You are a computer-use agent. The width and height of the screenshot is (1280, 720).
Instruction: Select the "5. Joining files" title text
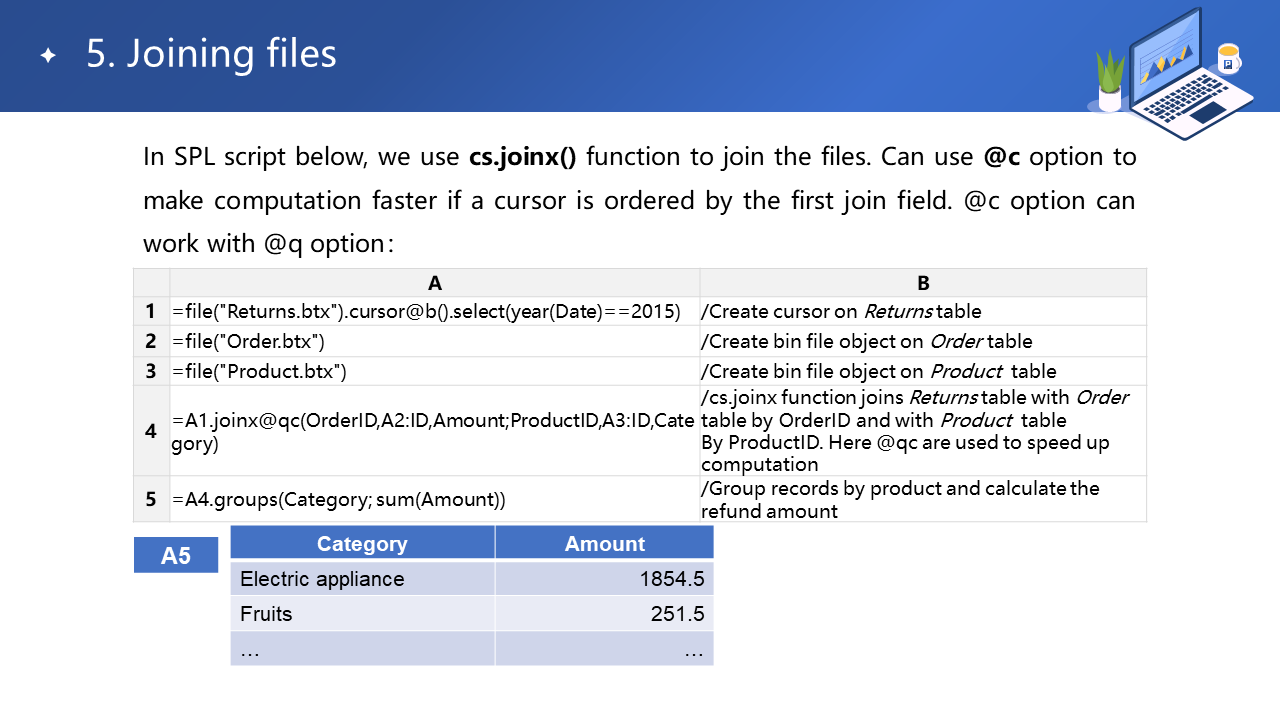(x=211, y=54)
